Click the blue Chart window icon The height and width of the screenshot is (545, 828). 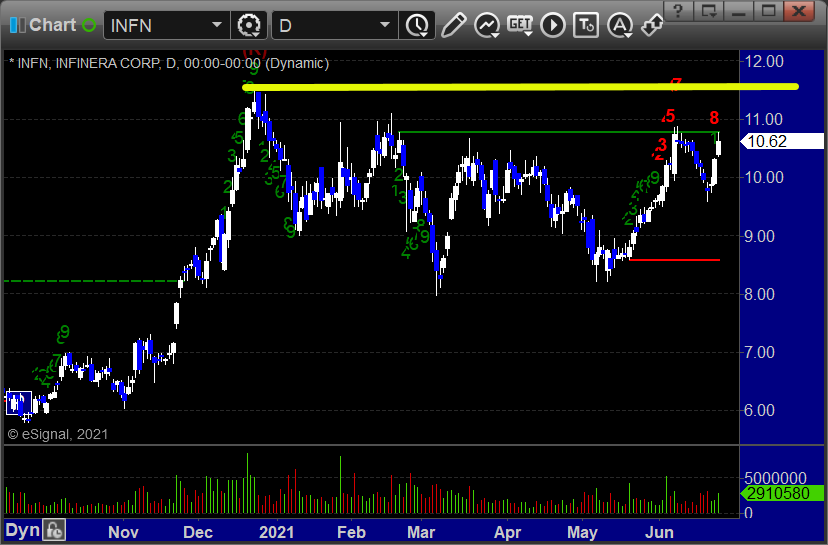click(x=17, y=25)
